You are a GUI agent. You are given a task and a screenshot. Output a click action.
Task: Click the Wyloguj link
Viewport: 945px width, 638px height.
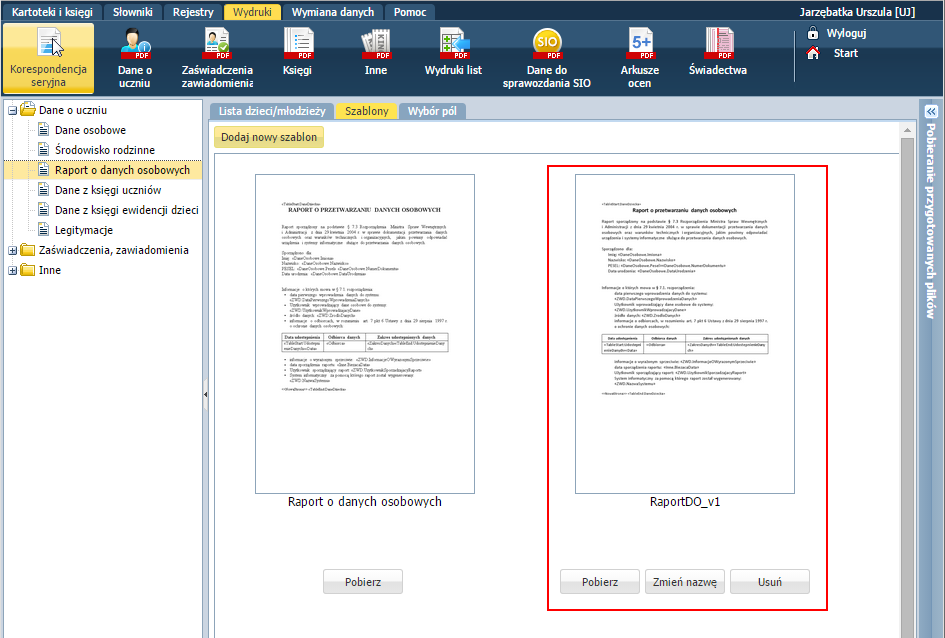click(x=846, y=33)
